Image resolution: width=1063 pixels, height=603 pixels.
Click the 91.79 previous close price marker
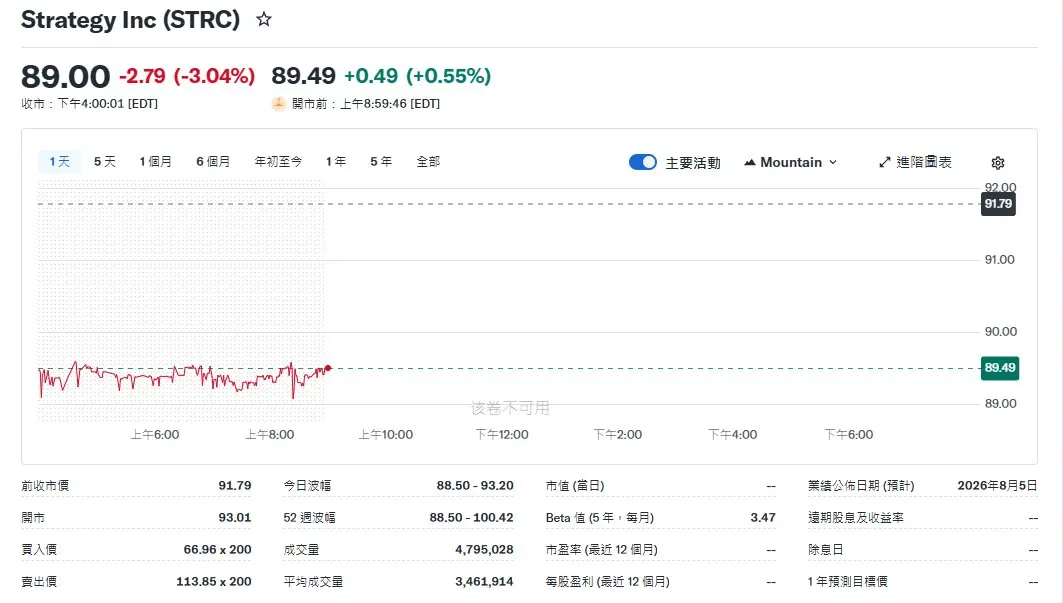point(998,203)
